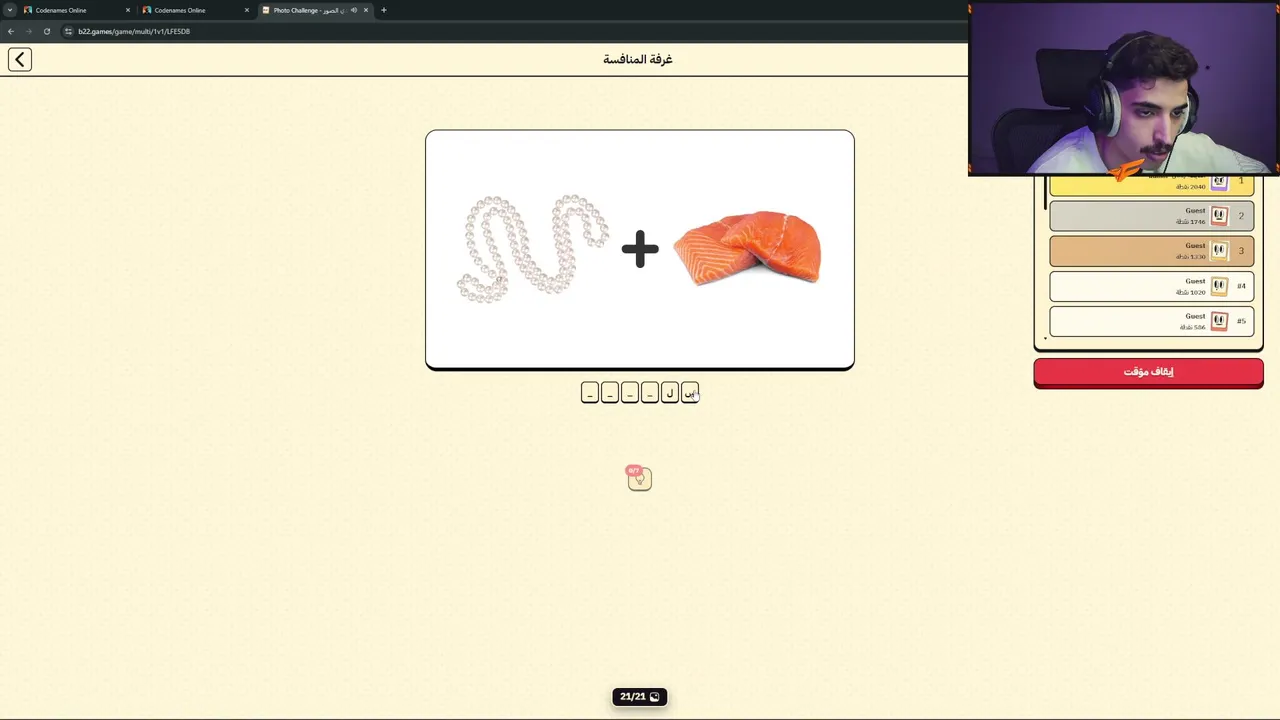Select Guest player #5 with 586 points
This screenshot has height=720, width=1280.
(x=1151, y=321)
